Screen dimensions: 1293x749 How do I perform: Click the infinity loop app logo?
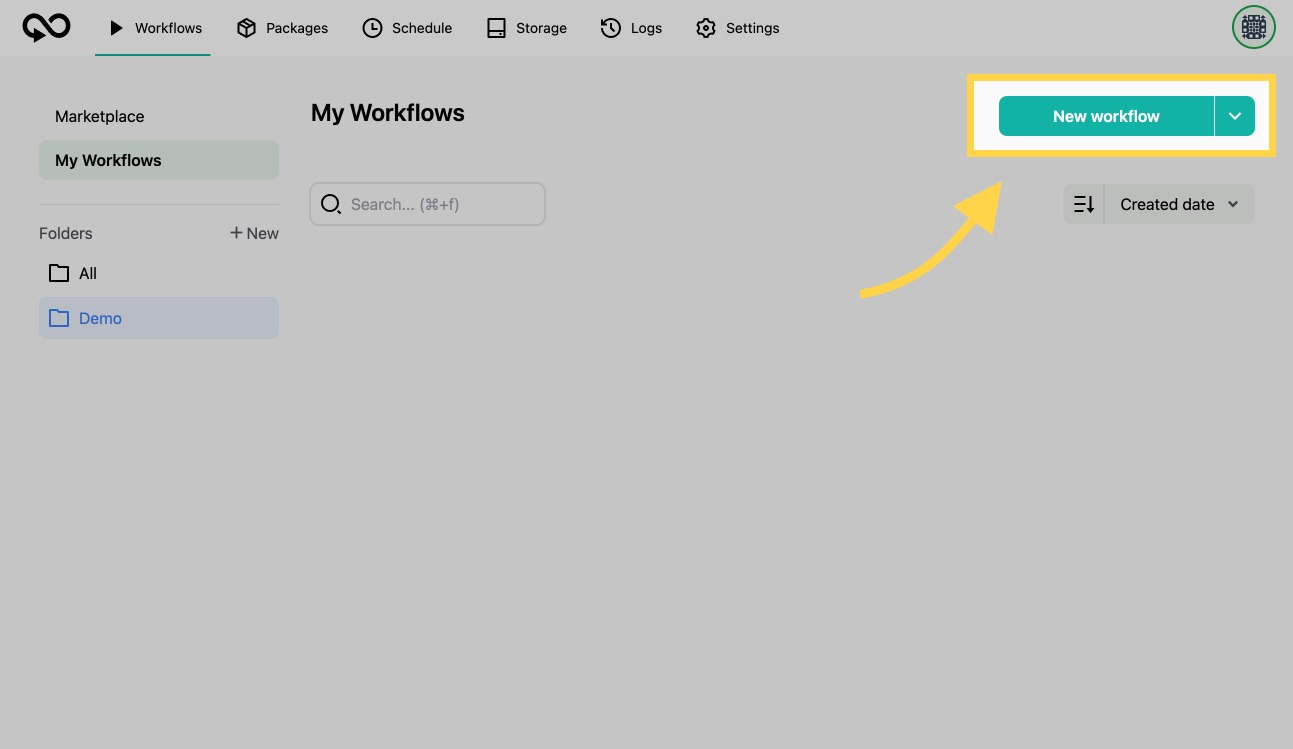pyautogui.click(x=46, y=27)
